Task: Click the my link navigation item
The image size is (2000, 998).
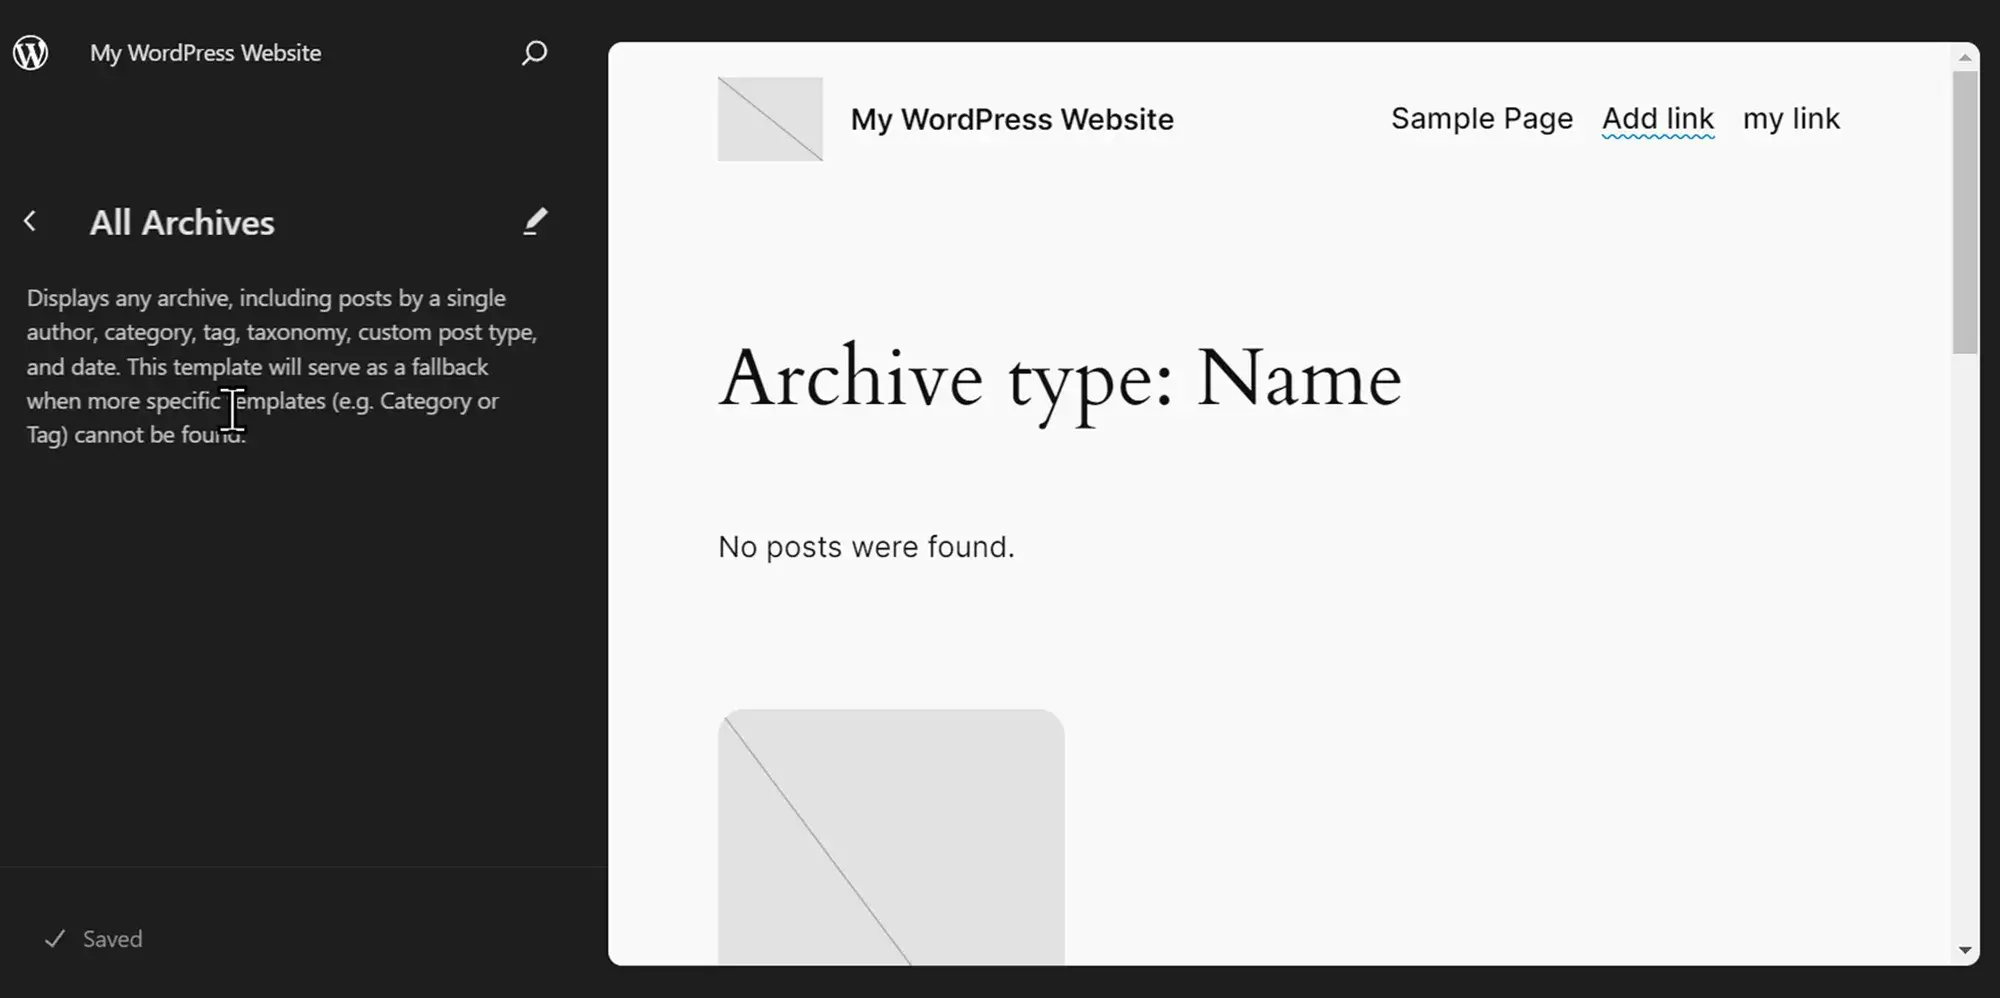Action: pyautogui.click(x=1791, y=119)
